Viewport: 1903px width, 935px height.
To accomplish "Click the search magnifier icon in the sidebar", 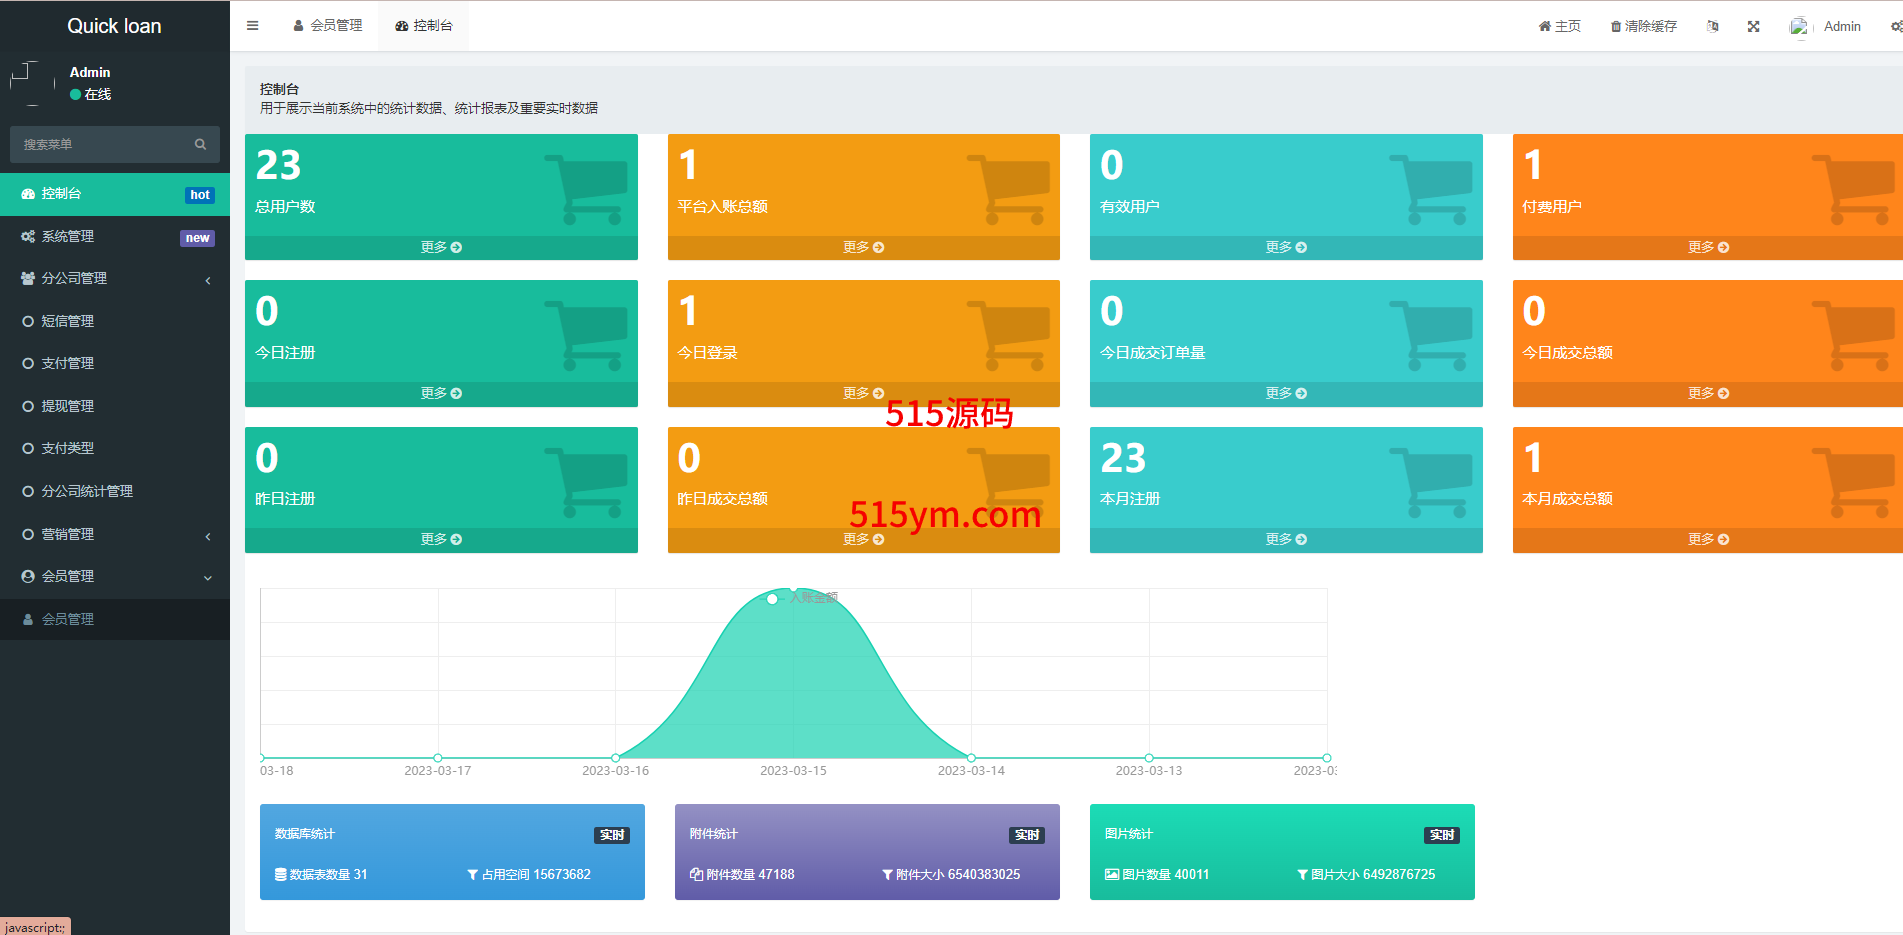I will pos(200,144).
